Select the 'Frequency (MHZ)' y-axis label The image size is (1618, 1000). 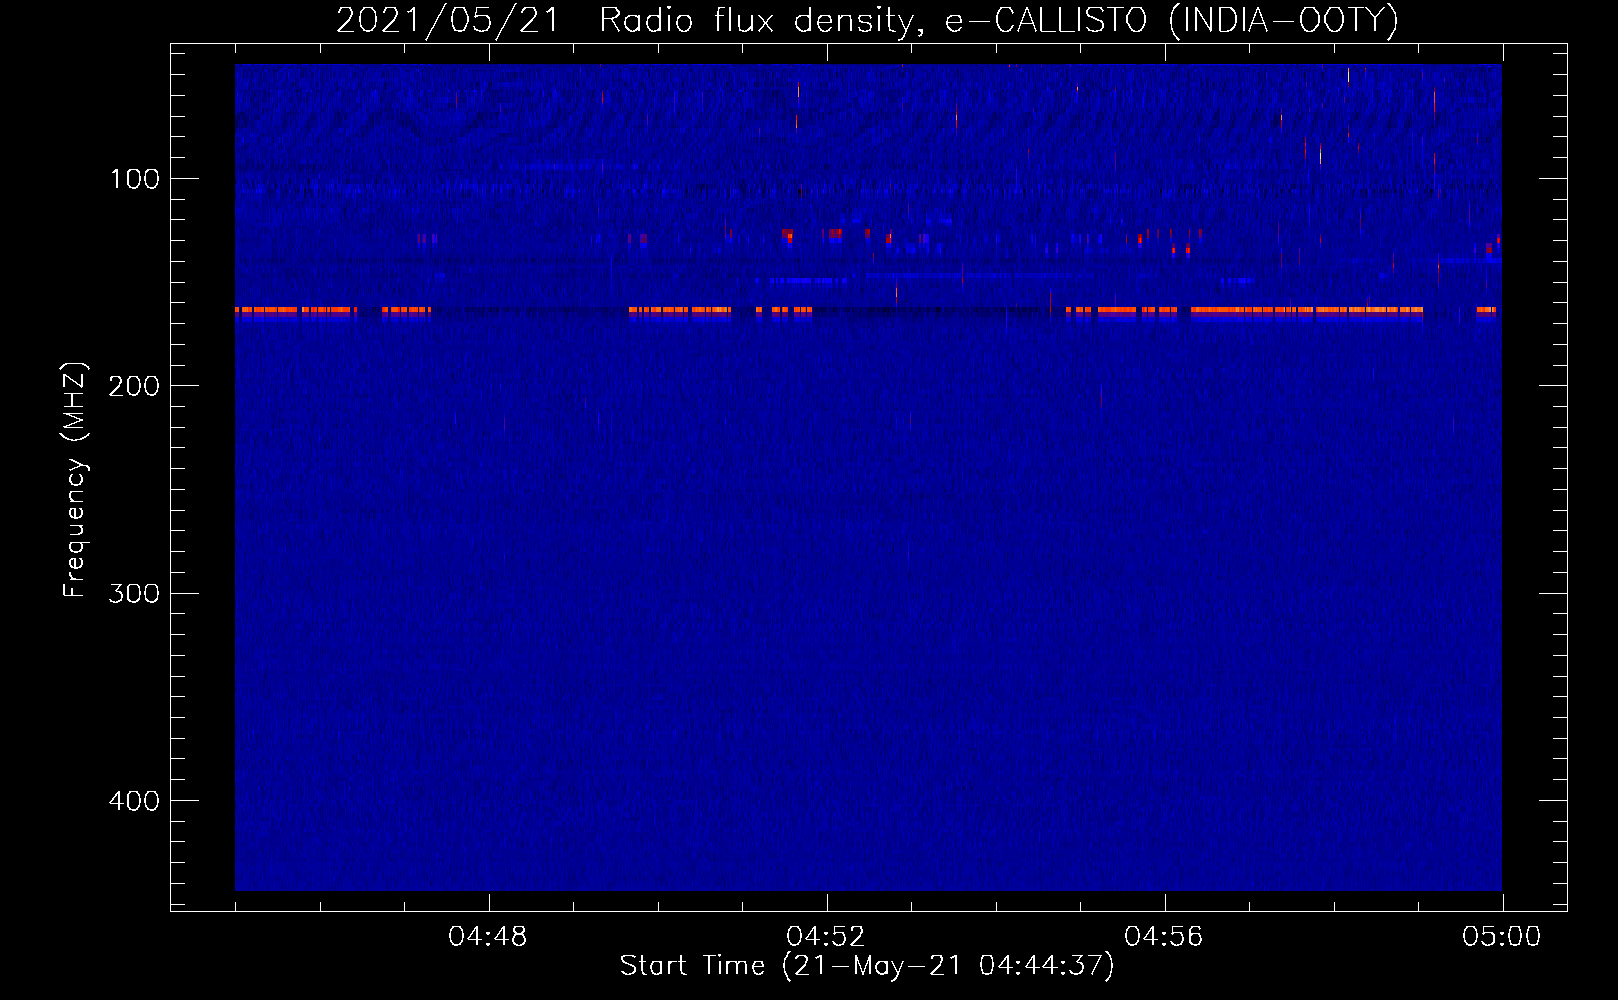76,479
